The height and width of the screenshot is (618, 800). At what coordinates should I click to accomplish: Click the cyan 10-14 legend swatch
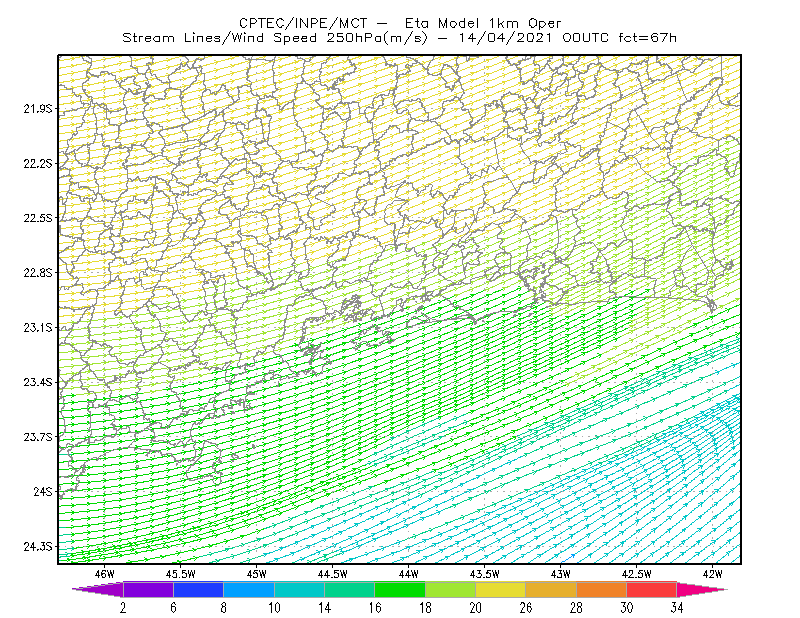299,589
